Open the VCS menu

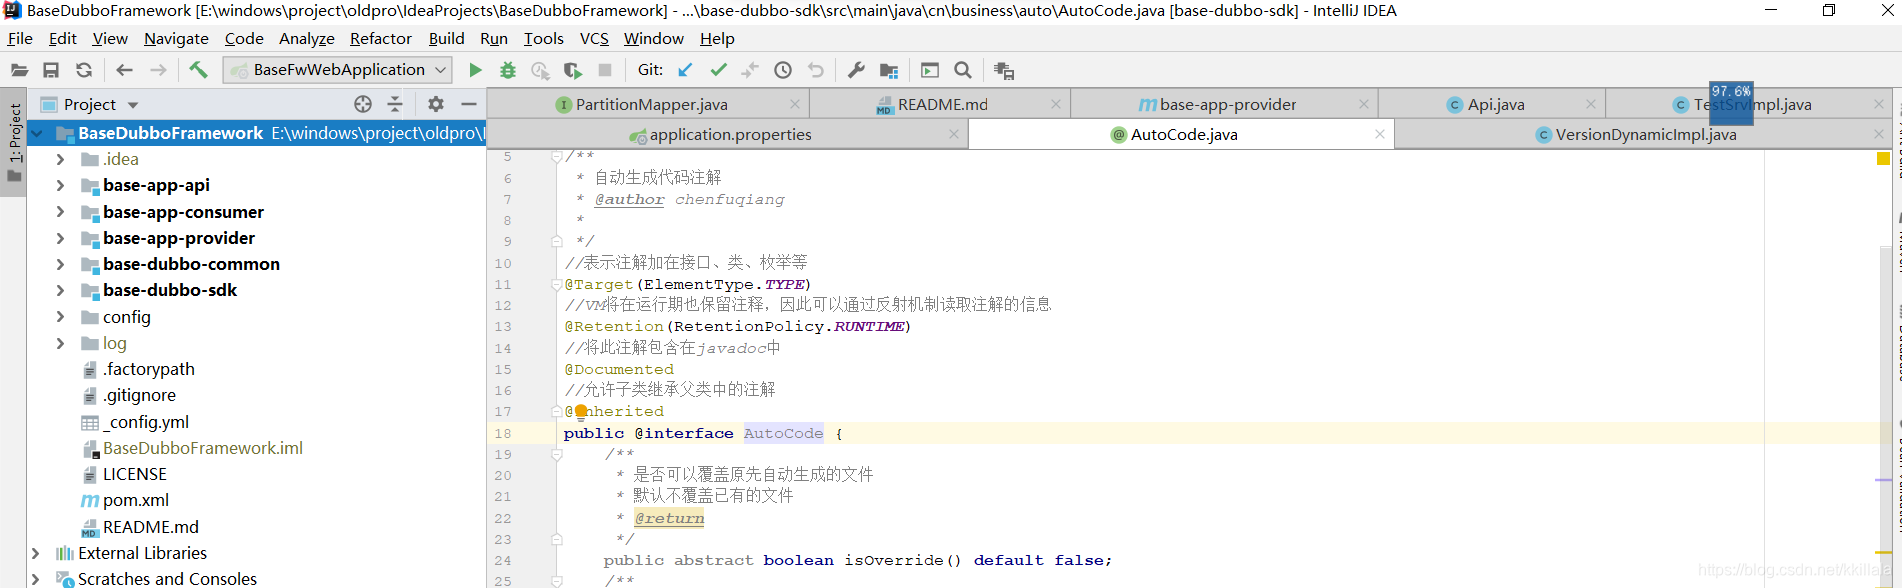click(x=594, y=38)
